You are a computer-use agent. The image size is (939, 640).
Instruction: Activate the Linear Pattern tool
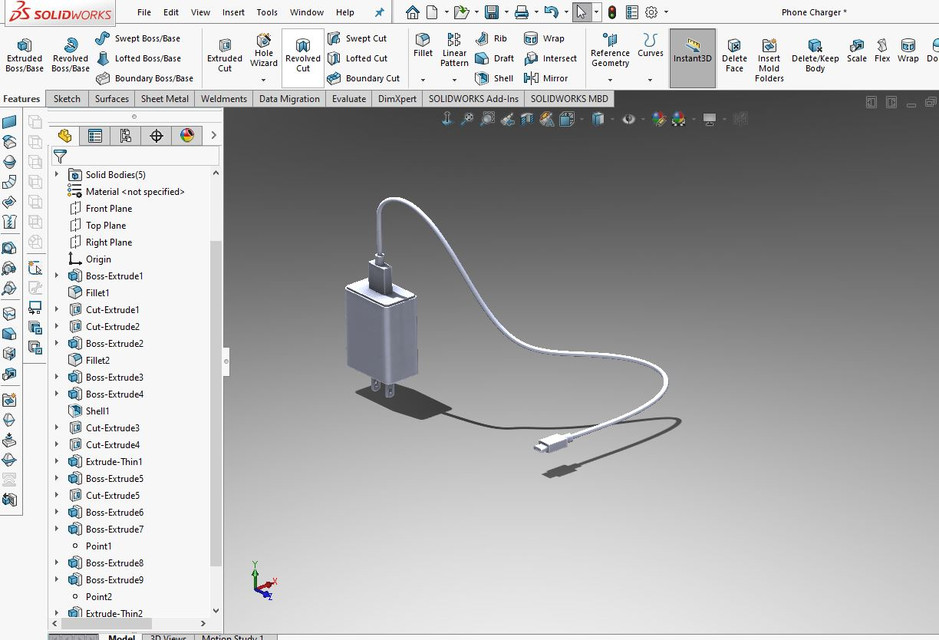pyautogui.click(x=454, y=52)
